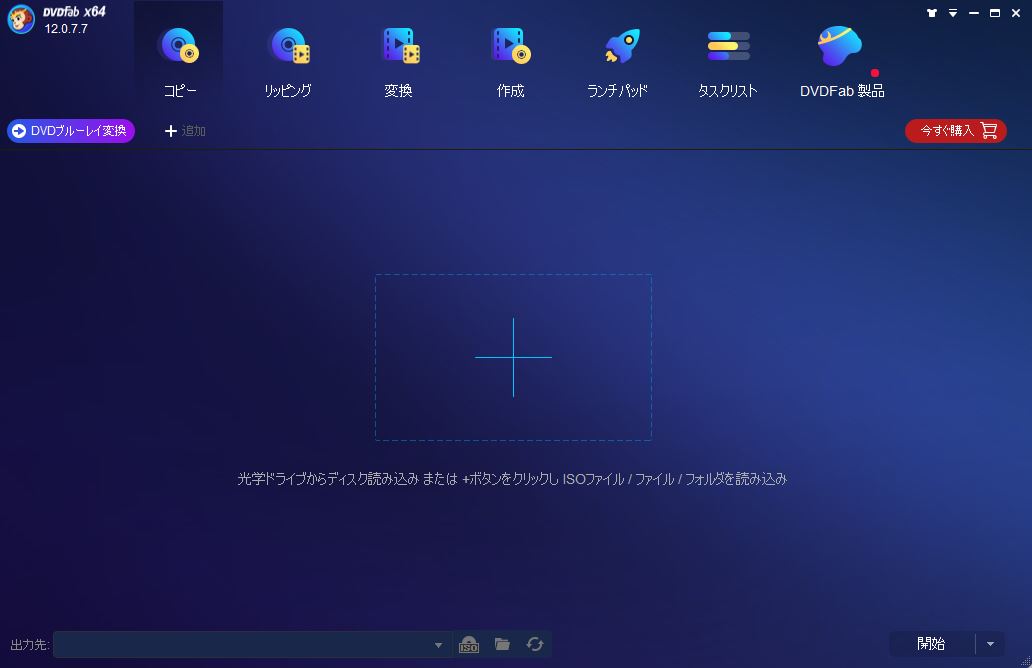Click the refresh output destination icon
This screenshot has height=668, width=1032.
(x=535, y=645)
